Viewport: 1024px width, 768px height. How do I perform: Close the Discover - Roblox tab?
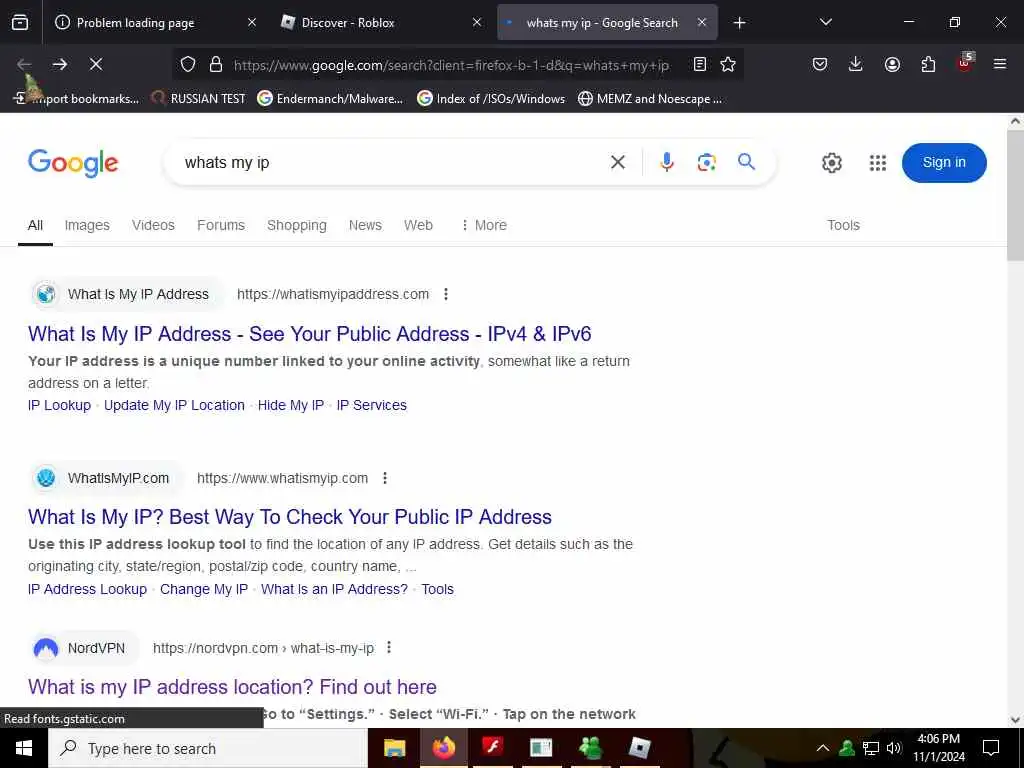pyautogui.click(x=477, y=22)
